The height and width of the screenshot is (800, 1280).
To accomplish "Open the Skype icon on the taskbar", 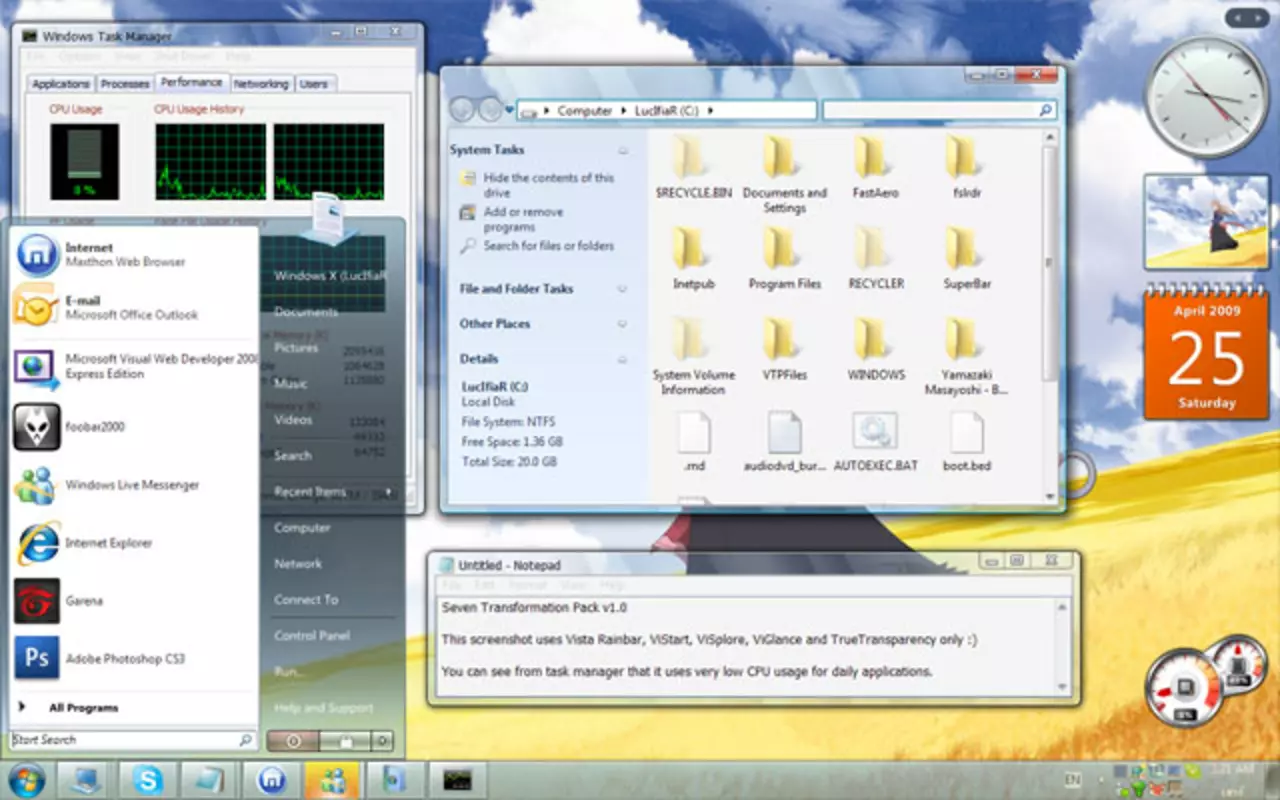I will click(x=148, y=780).
